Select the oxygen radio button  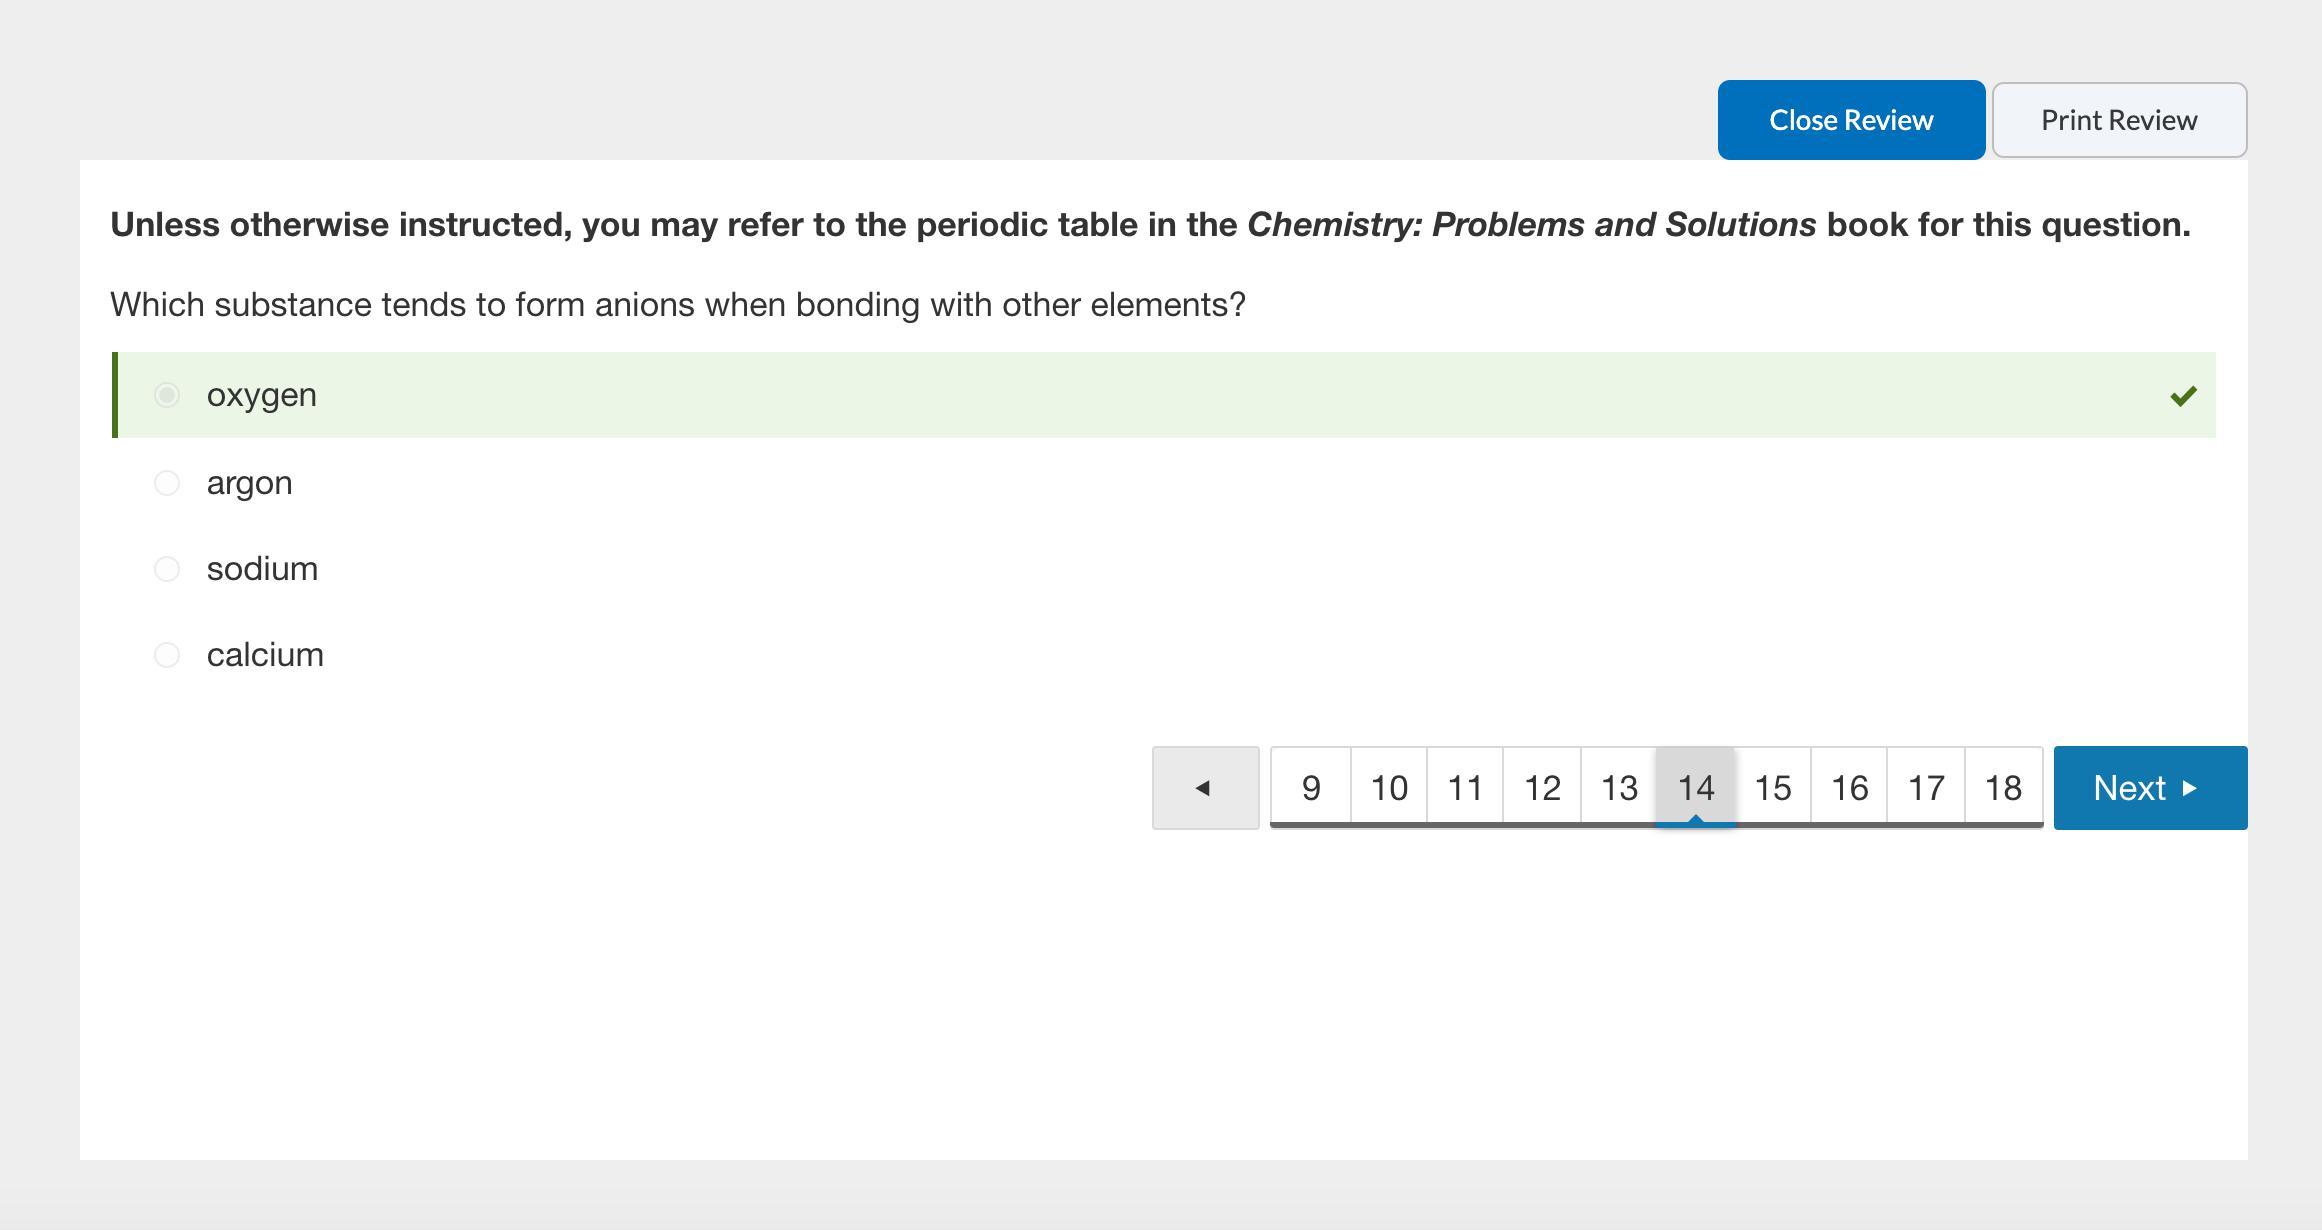(x=167, y=395)
